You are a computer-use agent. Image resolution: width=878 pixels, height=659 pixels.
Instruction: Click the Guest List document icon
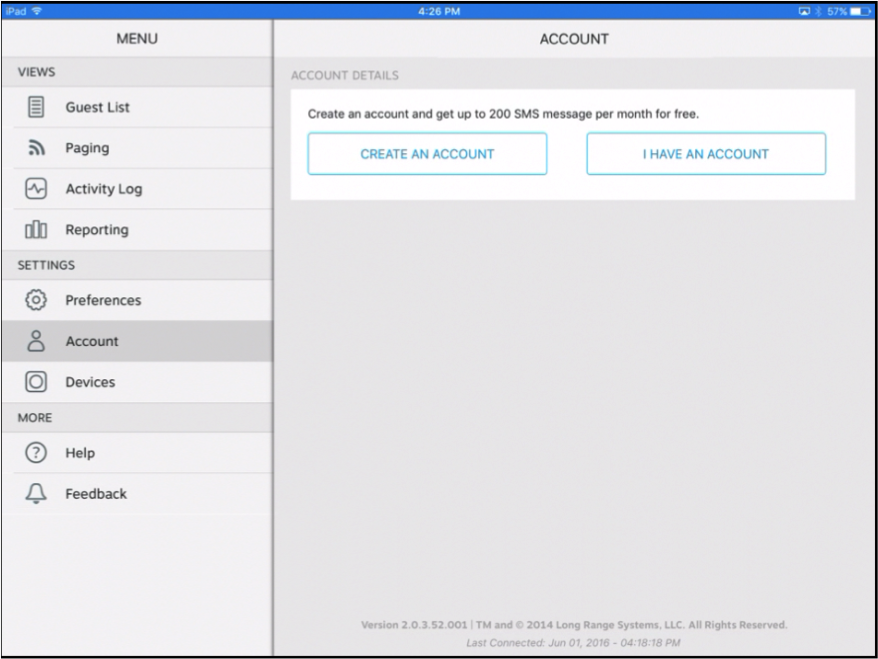(36, 107)
